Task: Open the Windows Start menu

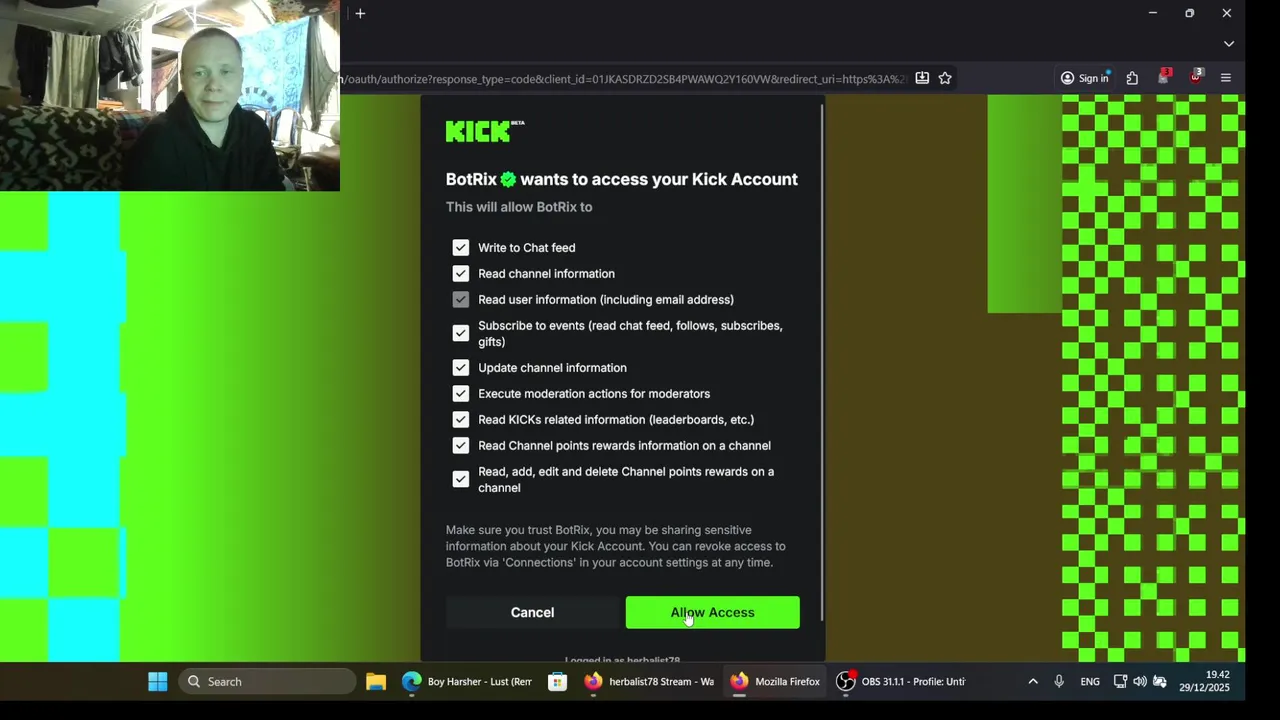Action: click(x=158, y=681)
